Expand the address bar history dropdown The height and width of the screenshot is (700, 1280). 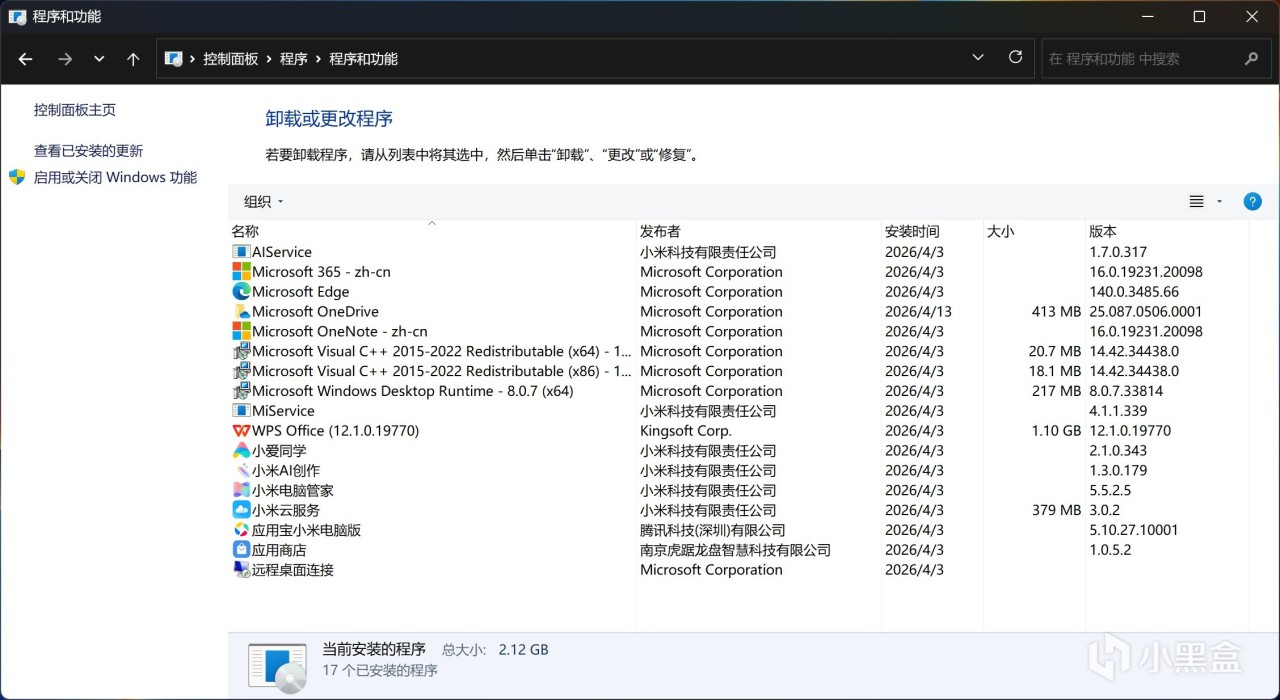click(978, 58)
